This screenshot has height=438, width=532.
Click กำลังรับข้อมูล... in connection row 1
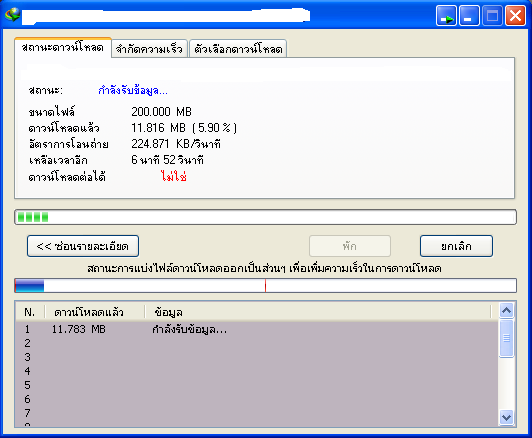click(x=189, y=329)
